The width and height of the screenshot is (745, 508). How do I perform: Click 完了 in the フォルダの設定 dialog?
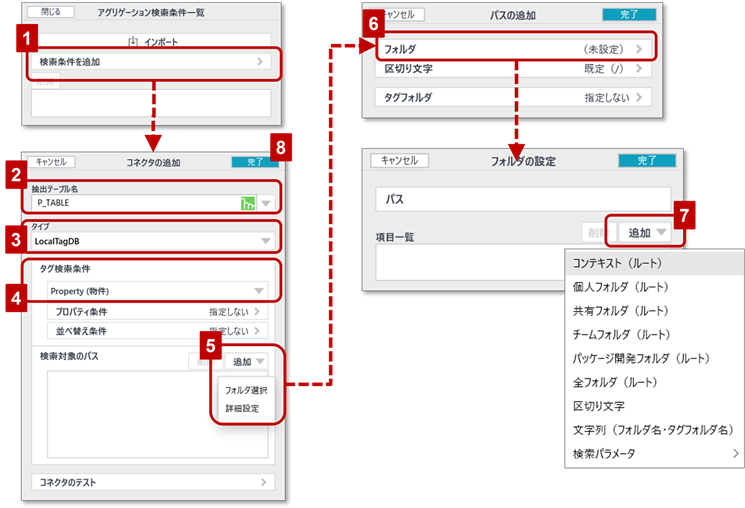pyautogui.click(x=647, y=161)
